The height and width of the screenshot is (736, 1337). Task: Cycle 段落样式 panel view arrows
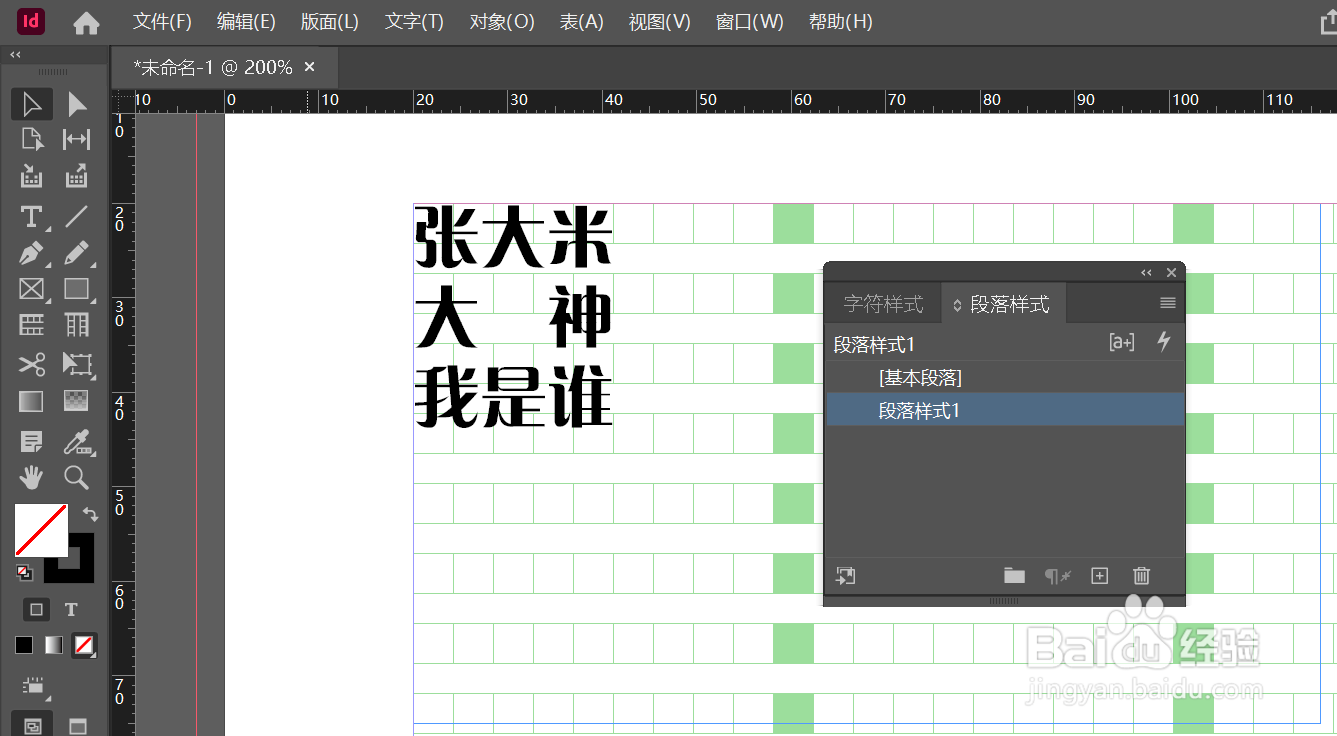pos(957,305)
